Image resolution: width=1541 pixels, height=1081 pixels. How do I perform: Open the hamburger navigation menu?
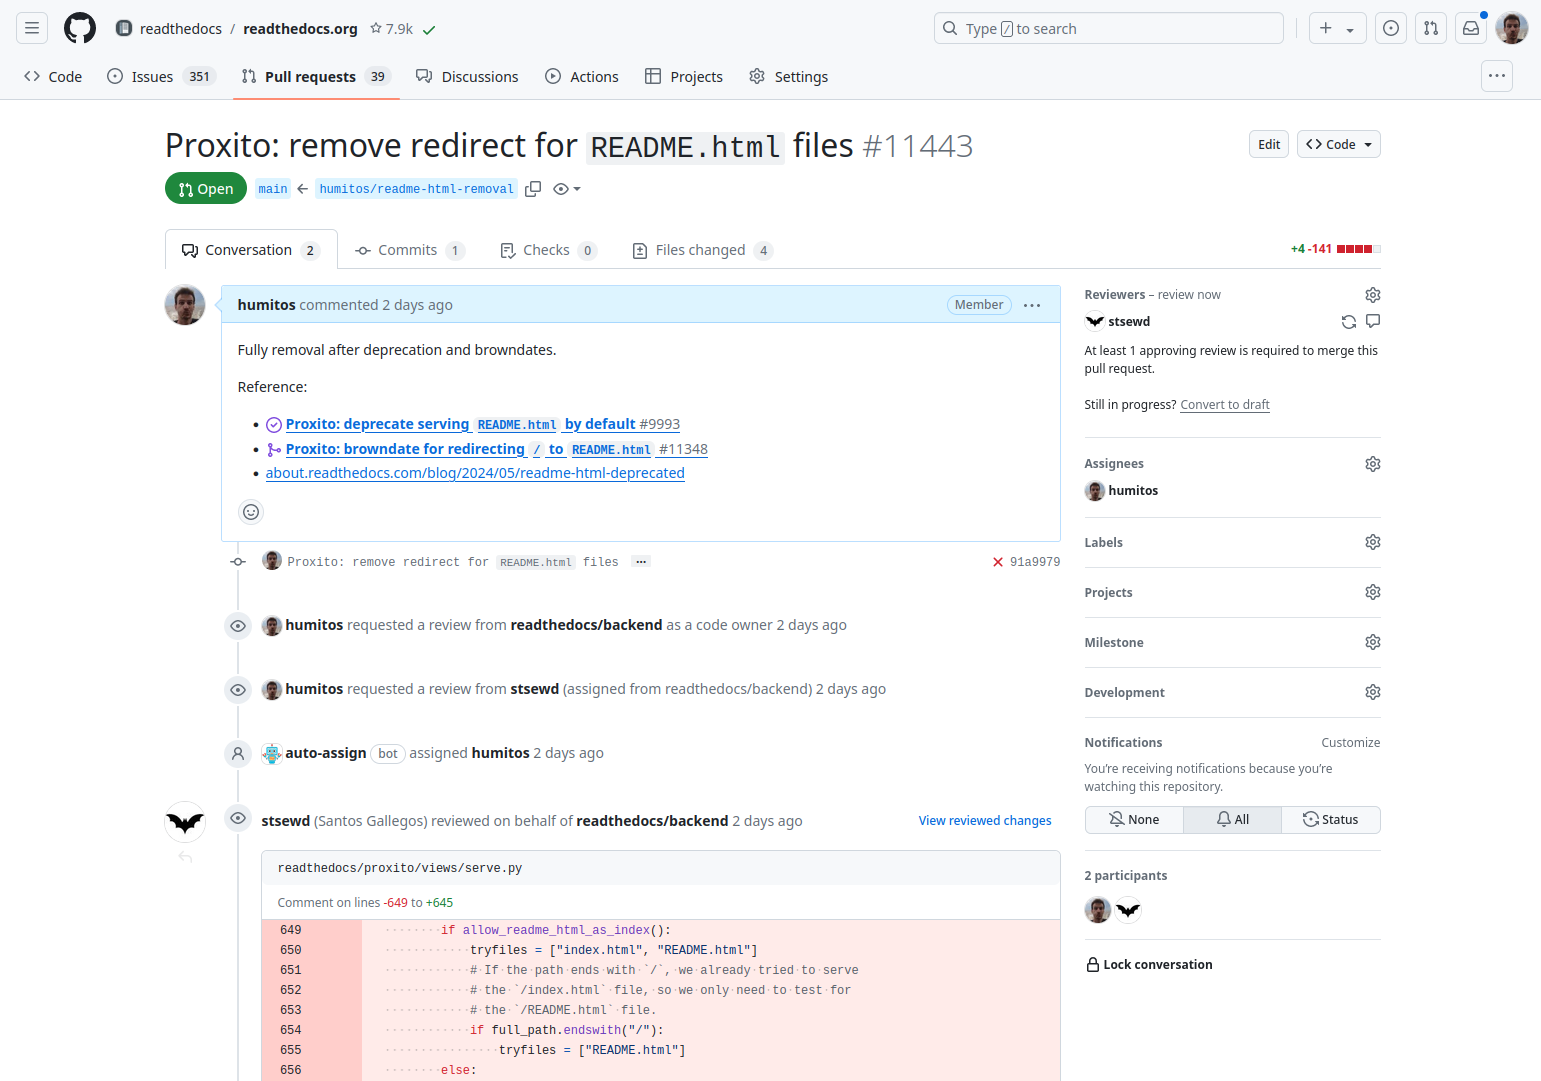(x=32, y=28)
